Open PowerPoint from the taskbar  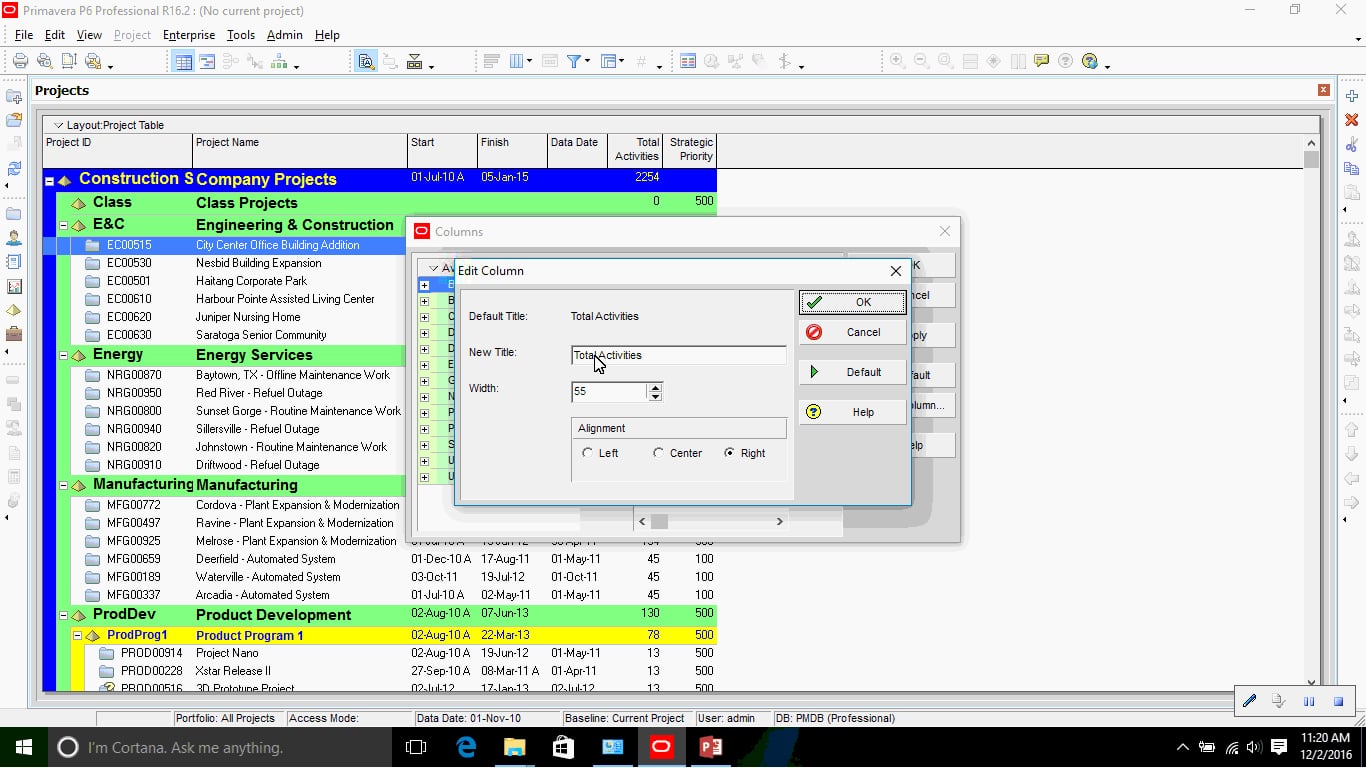click(710, 747)
